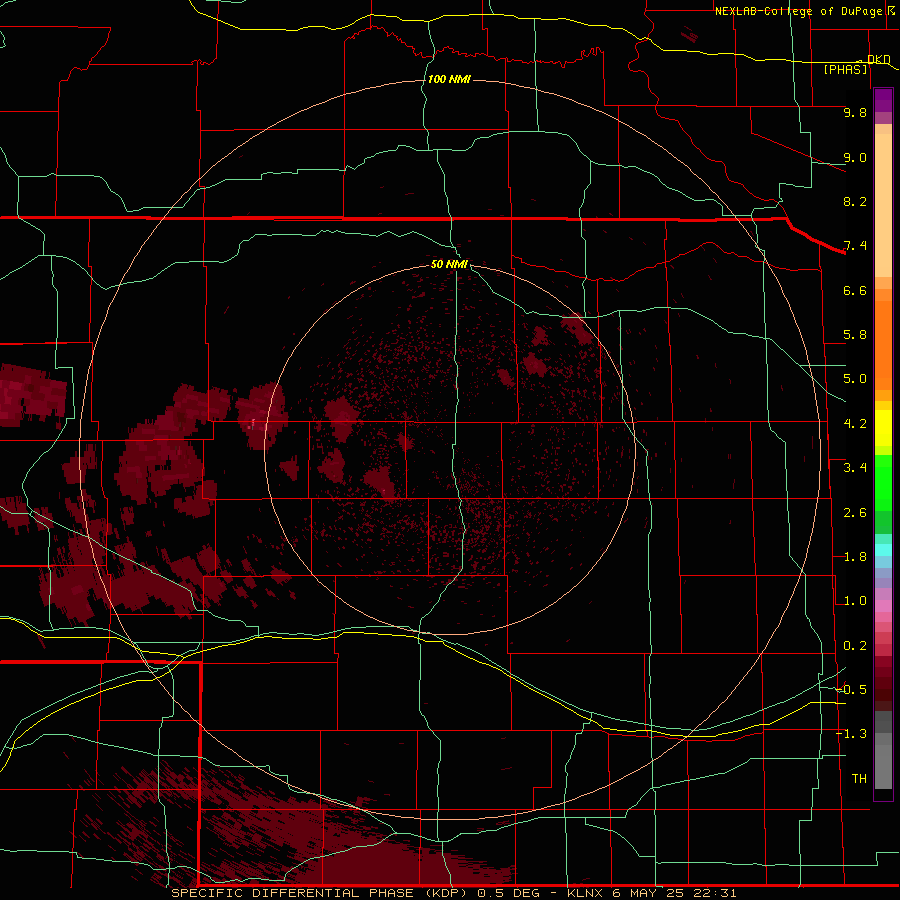Click the KLNX radar site identifier
This screenshot has height=900, width=900.
585,893
